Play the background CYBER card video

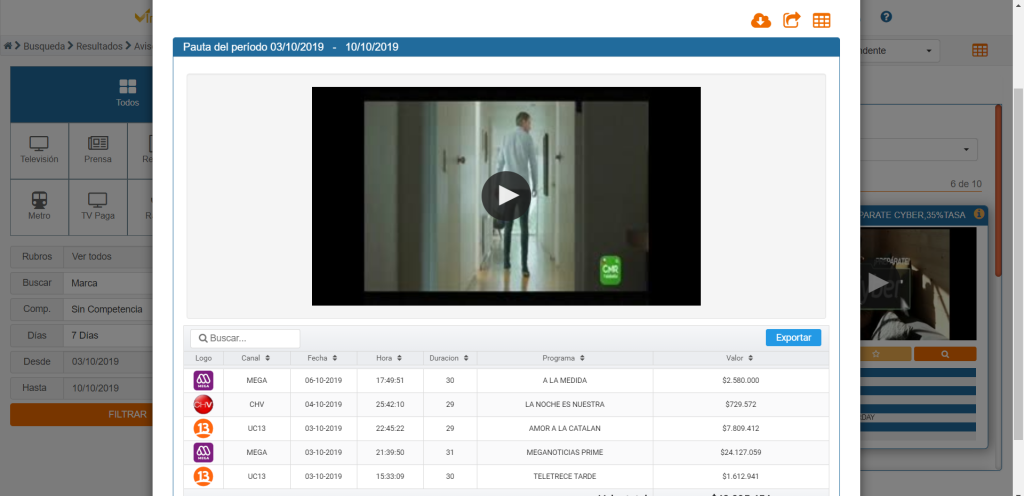point(878,282)
